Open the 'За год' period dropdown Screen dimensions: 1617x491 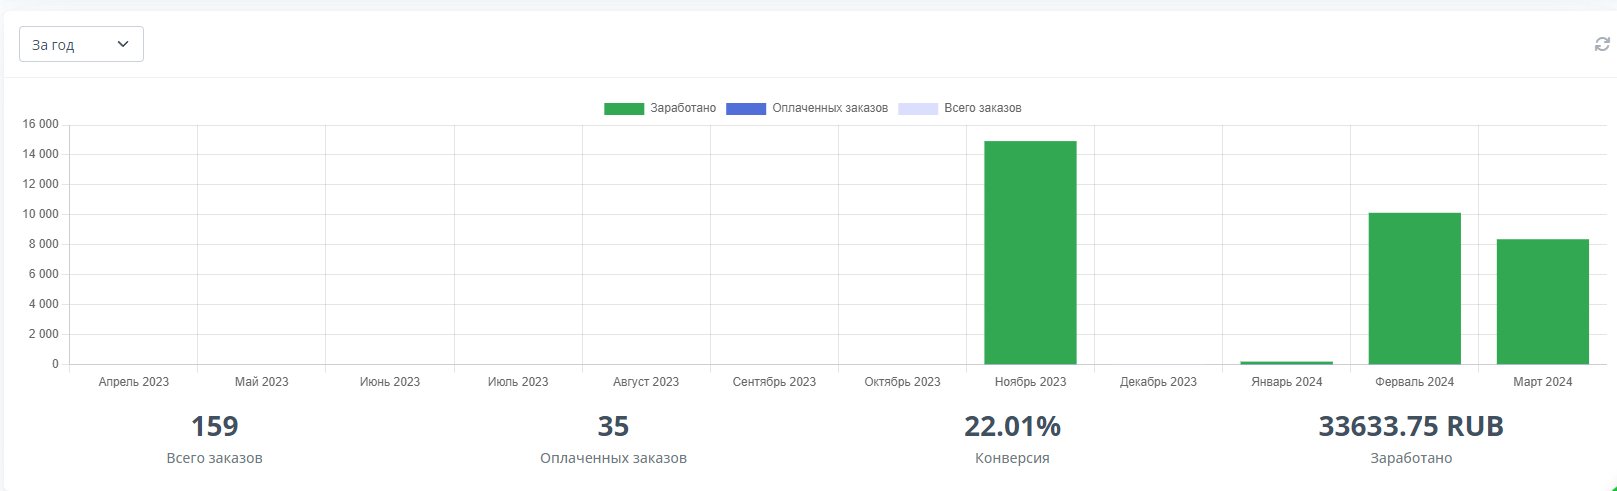pos(80,44)
